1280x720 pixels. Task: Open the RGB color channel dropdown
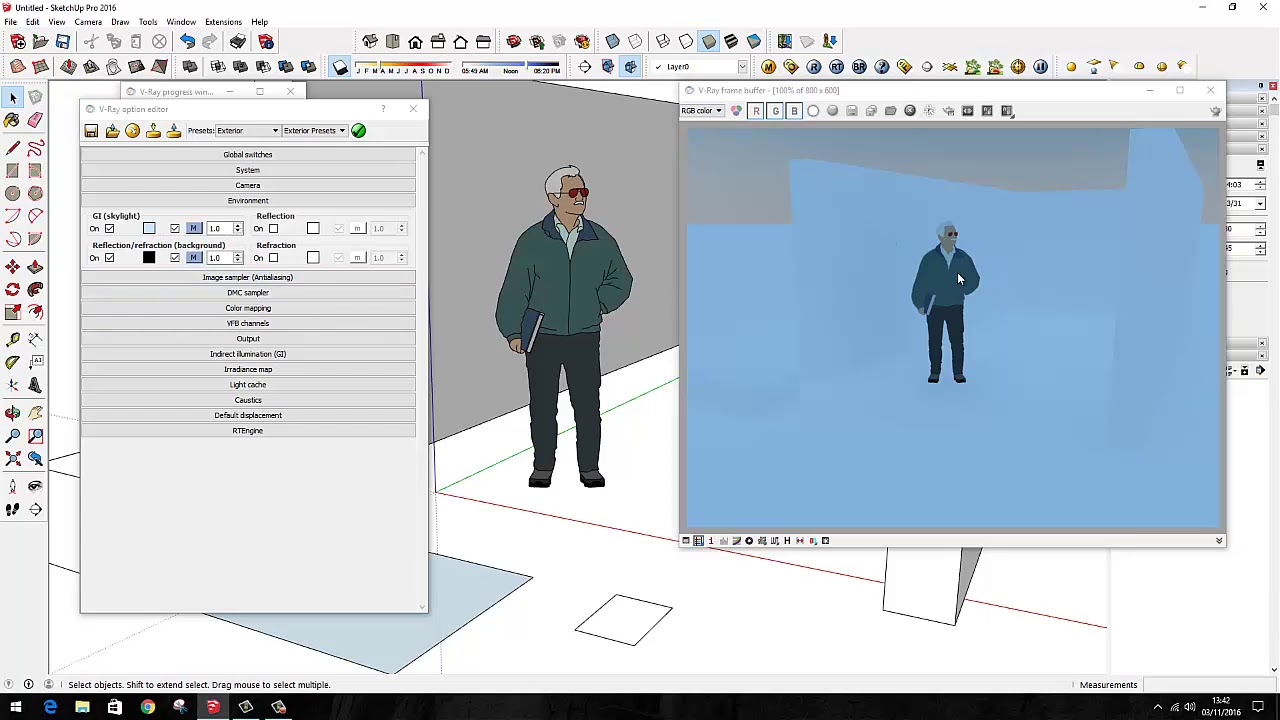coord(702,111)
